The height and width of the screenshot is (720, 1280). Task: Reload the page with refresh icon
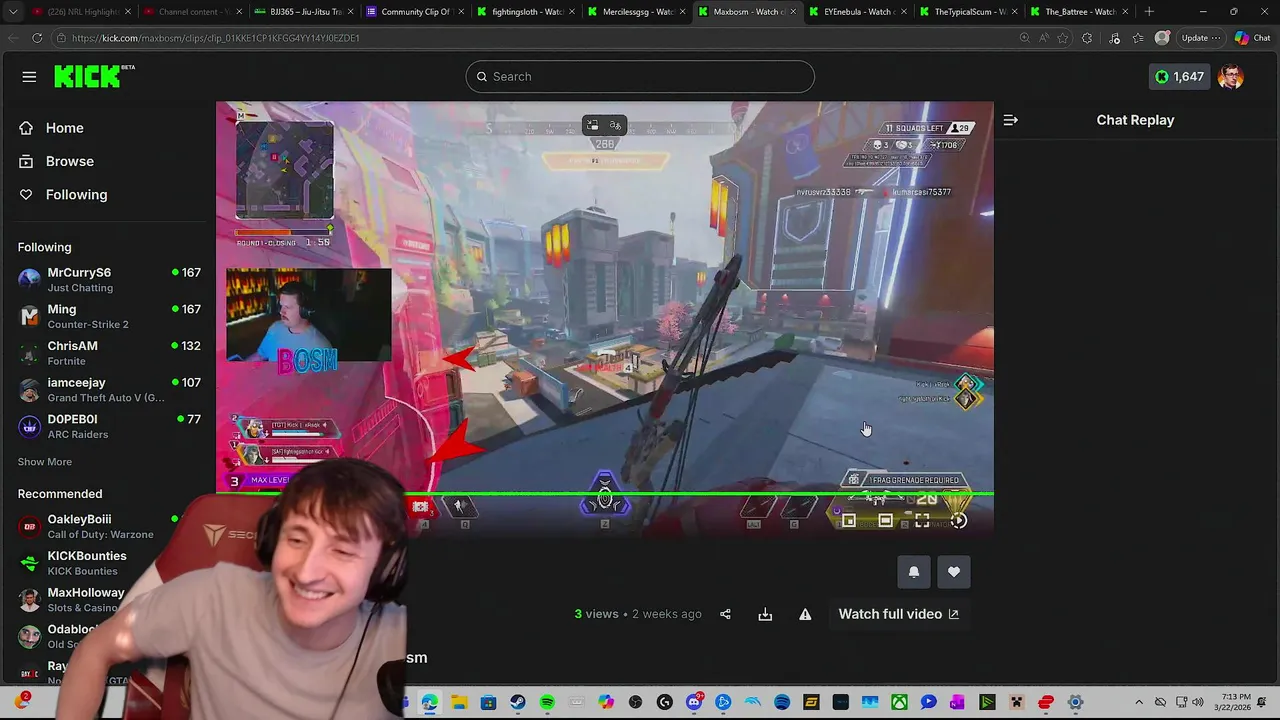[x=37, y=38]
